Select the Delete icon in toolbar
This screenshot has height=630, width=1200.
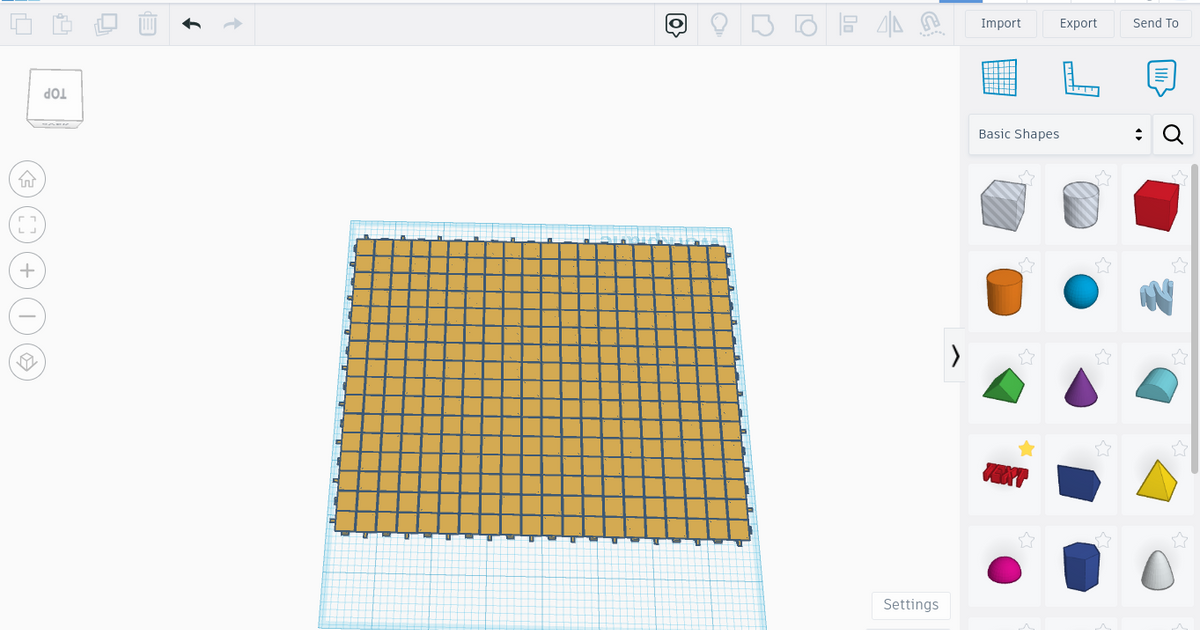point(147,23)
